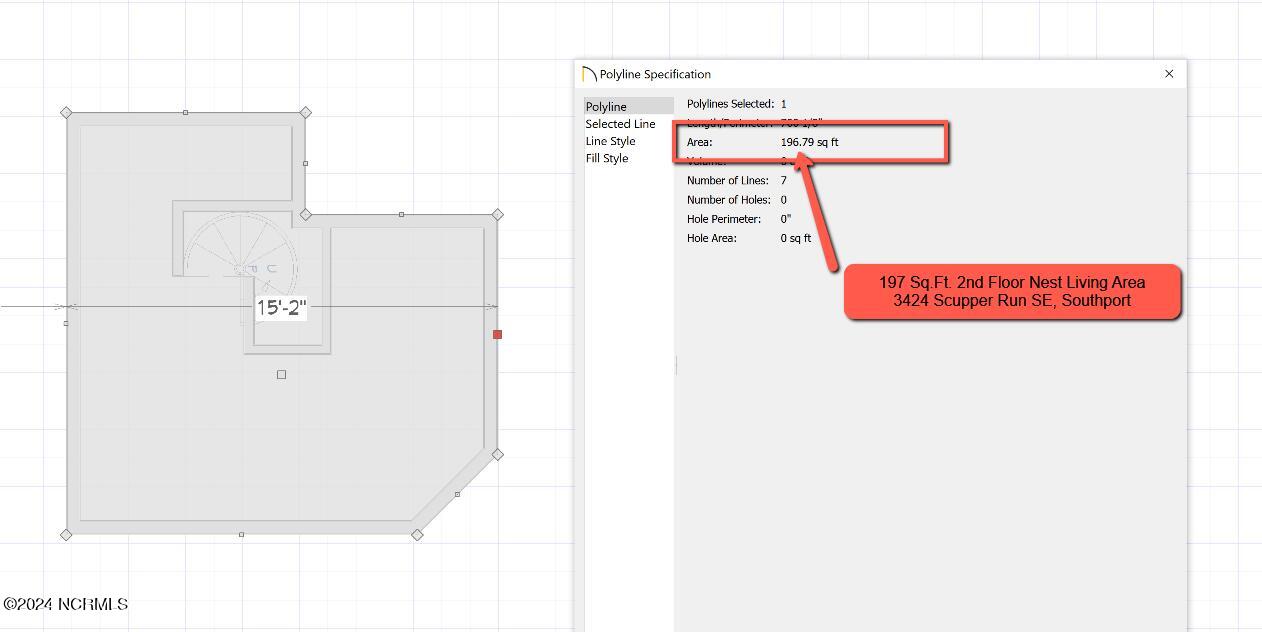Click the red square edit handle on the polyline
This screenshot has width=1262, height=632.
click(x=497, y=334)
